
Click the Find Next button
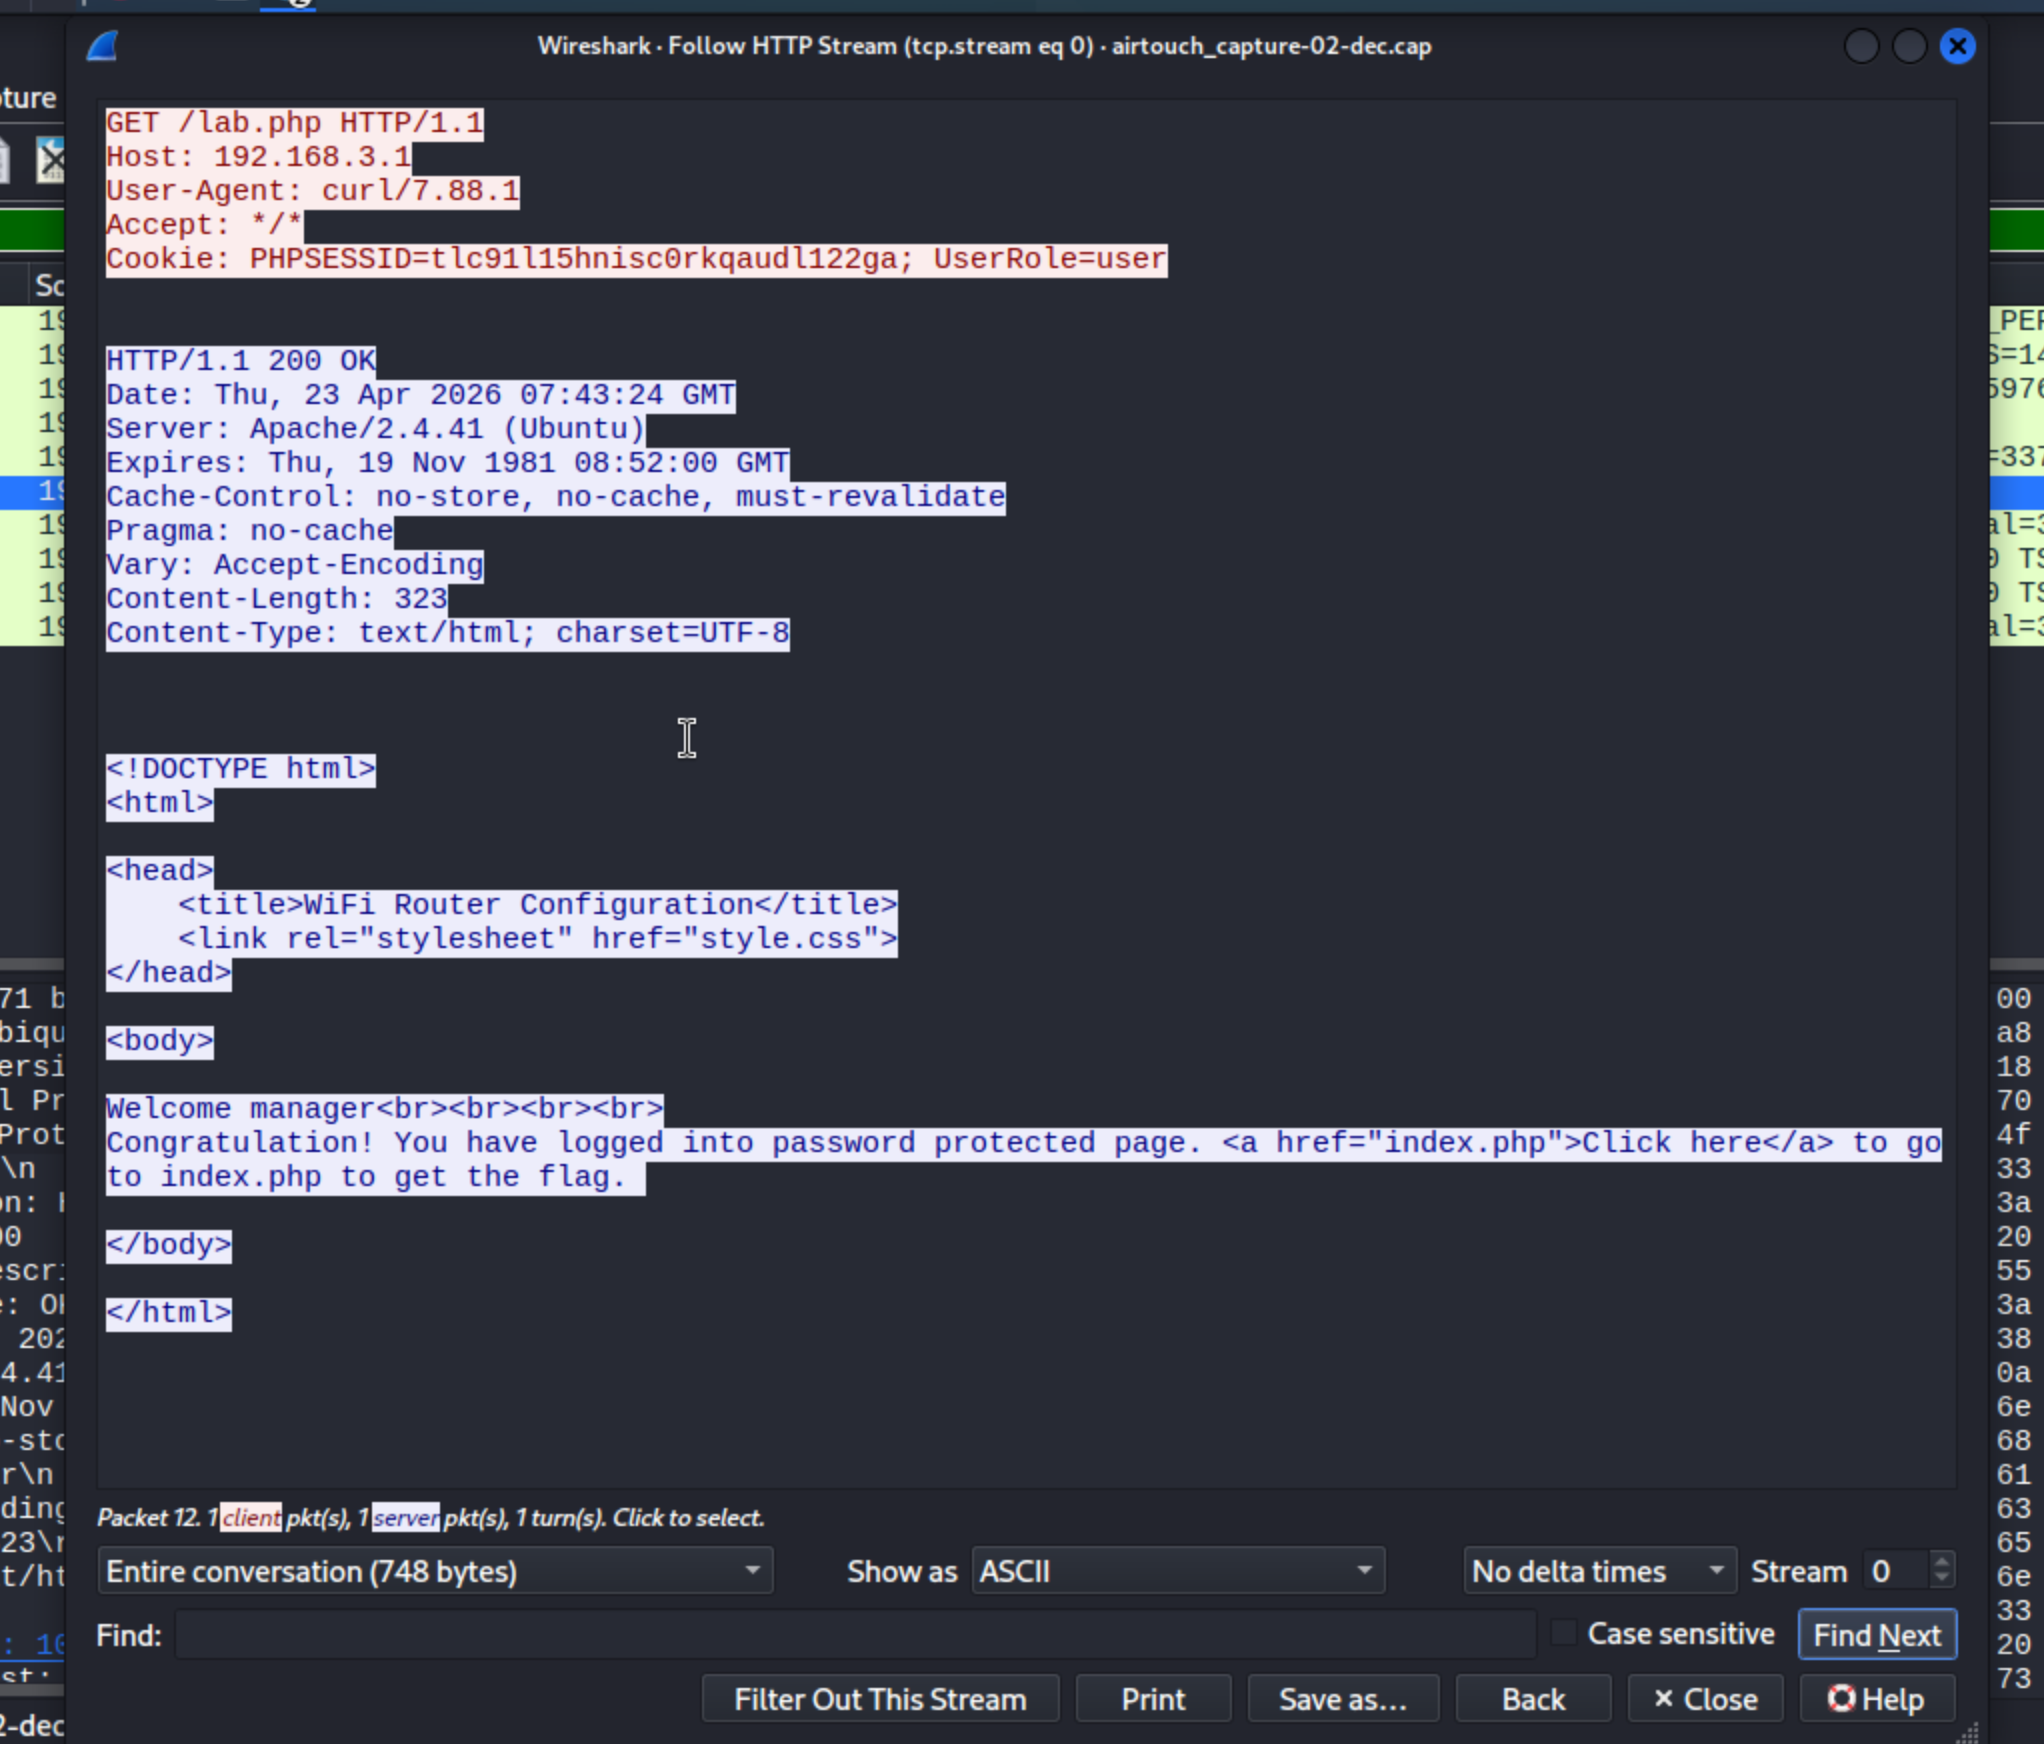pyautogui.click(x=1876, y=1635)
